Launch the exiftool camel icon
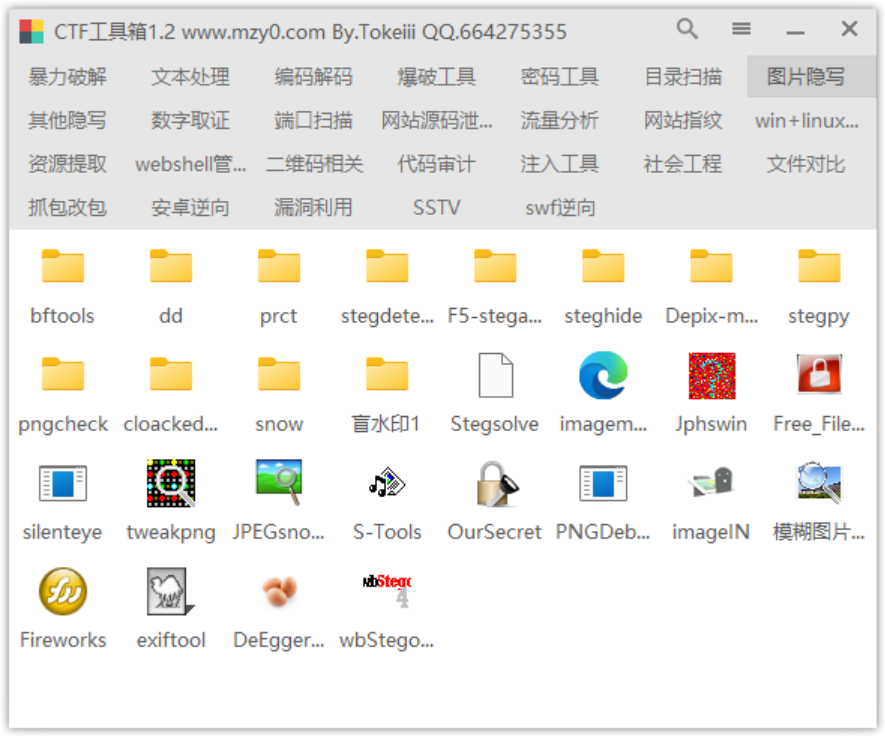The image size is (885, 736). point(171,592)
